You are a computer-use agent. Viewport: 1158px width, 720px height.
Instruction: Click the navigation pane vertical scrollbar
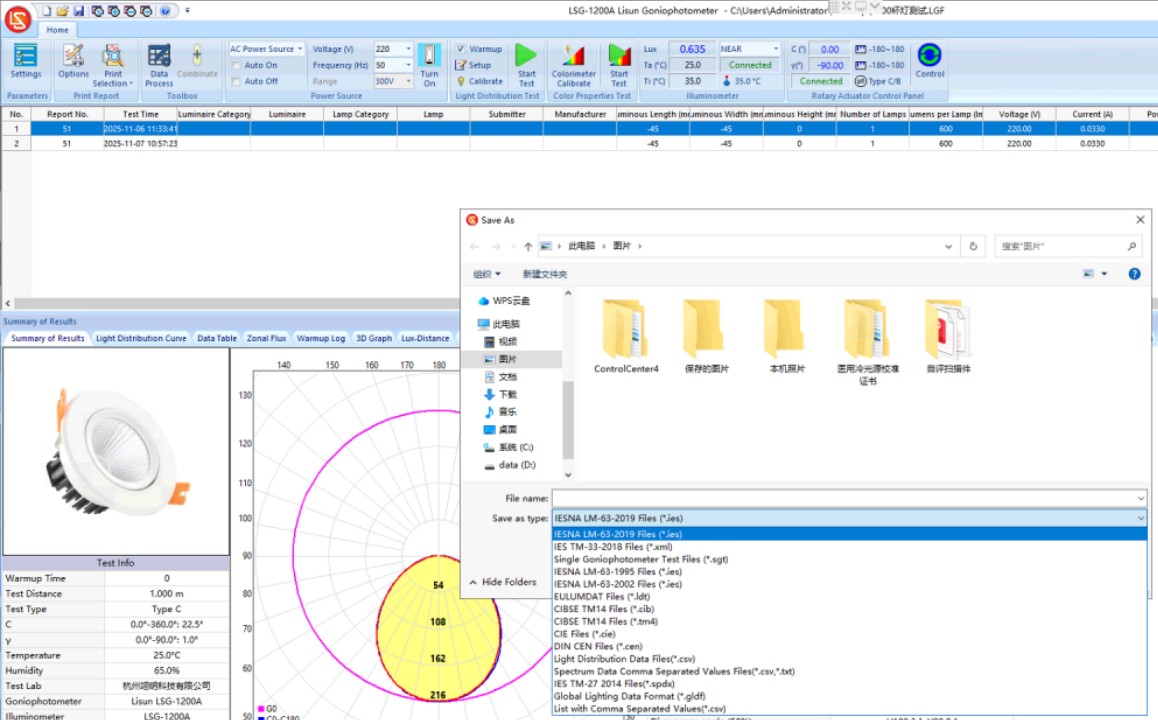coord(567,420)
